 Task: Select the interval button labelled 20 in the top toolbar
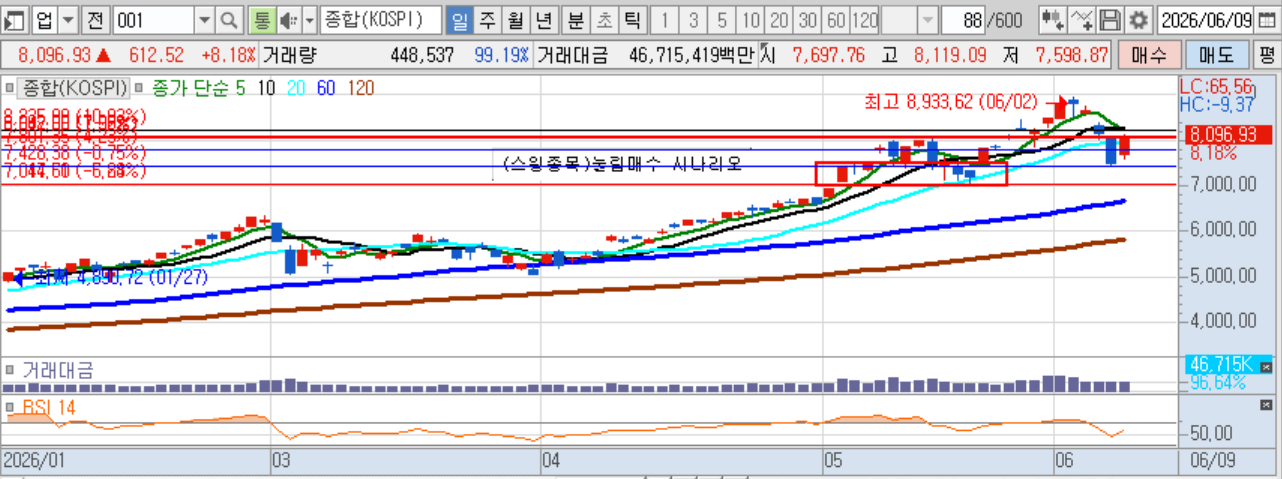tap(780, 19)
